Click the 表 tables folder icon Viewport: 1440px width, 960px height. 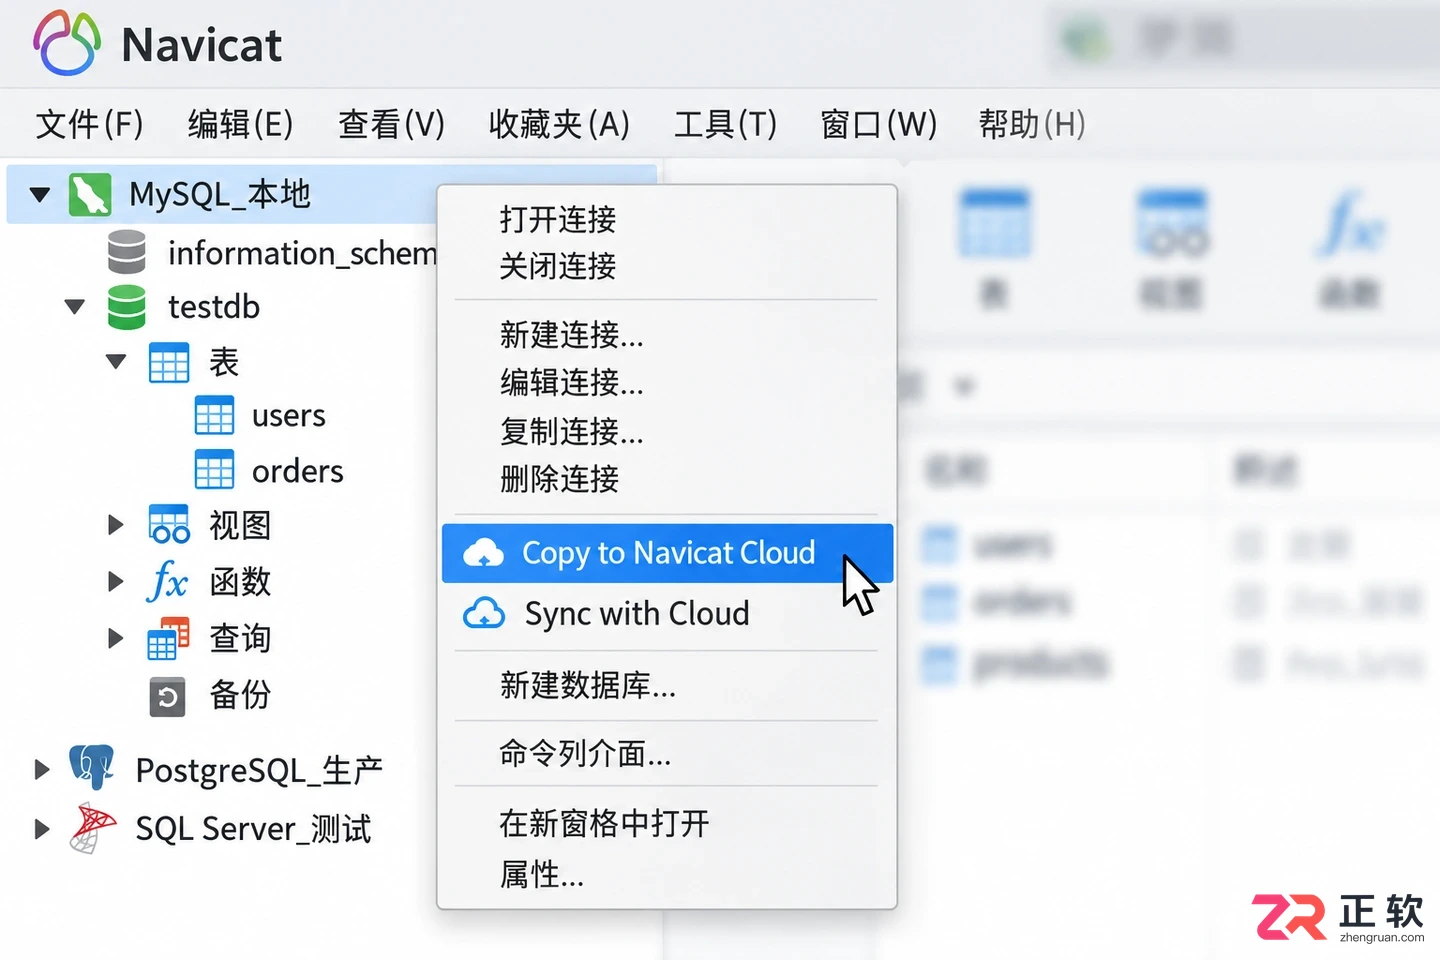[169, 362]
